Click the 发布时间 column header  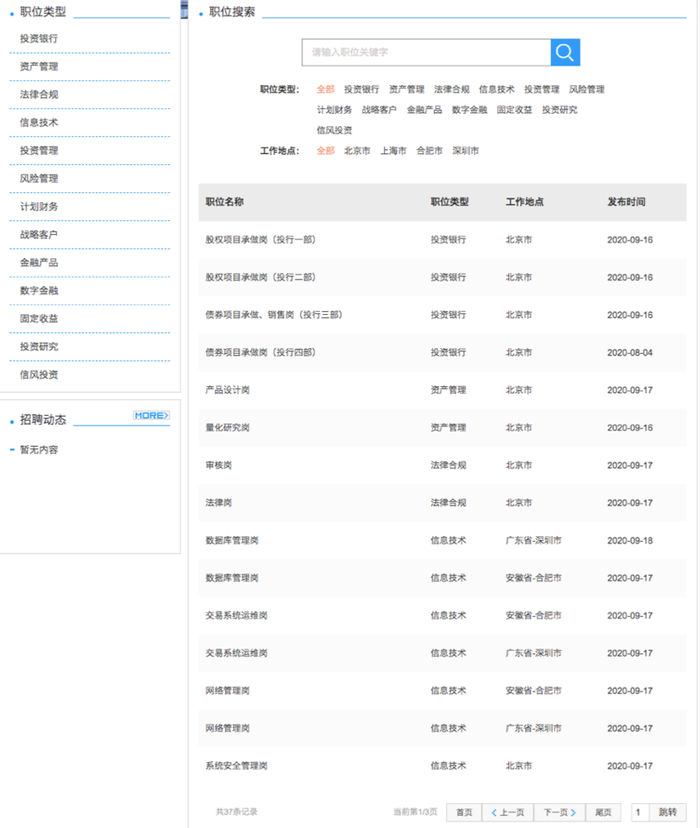tap(626, 202)
